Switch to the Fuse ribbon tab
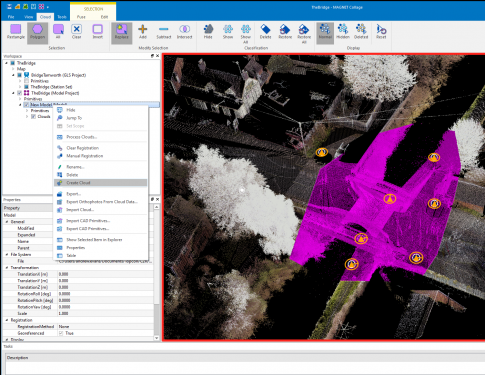The image size is (485, 375). (81, 17)
